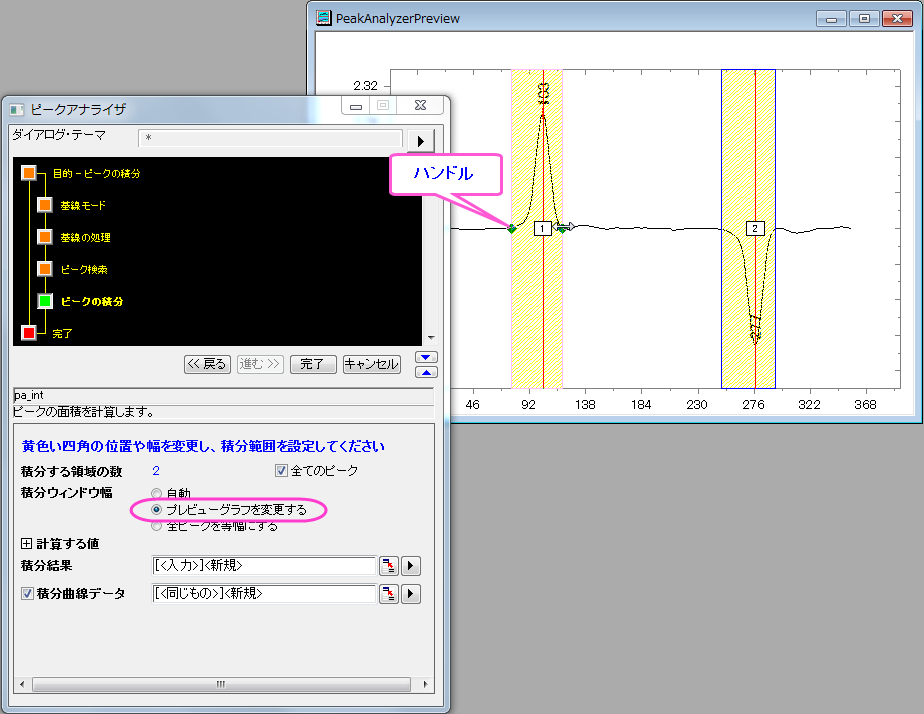
Task: Select 基線の処理 step label
Action: coord(85,237)
